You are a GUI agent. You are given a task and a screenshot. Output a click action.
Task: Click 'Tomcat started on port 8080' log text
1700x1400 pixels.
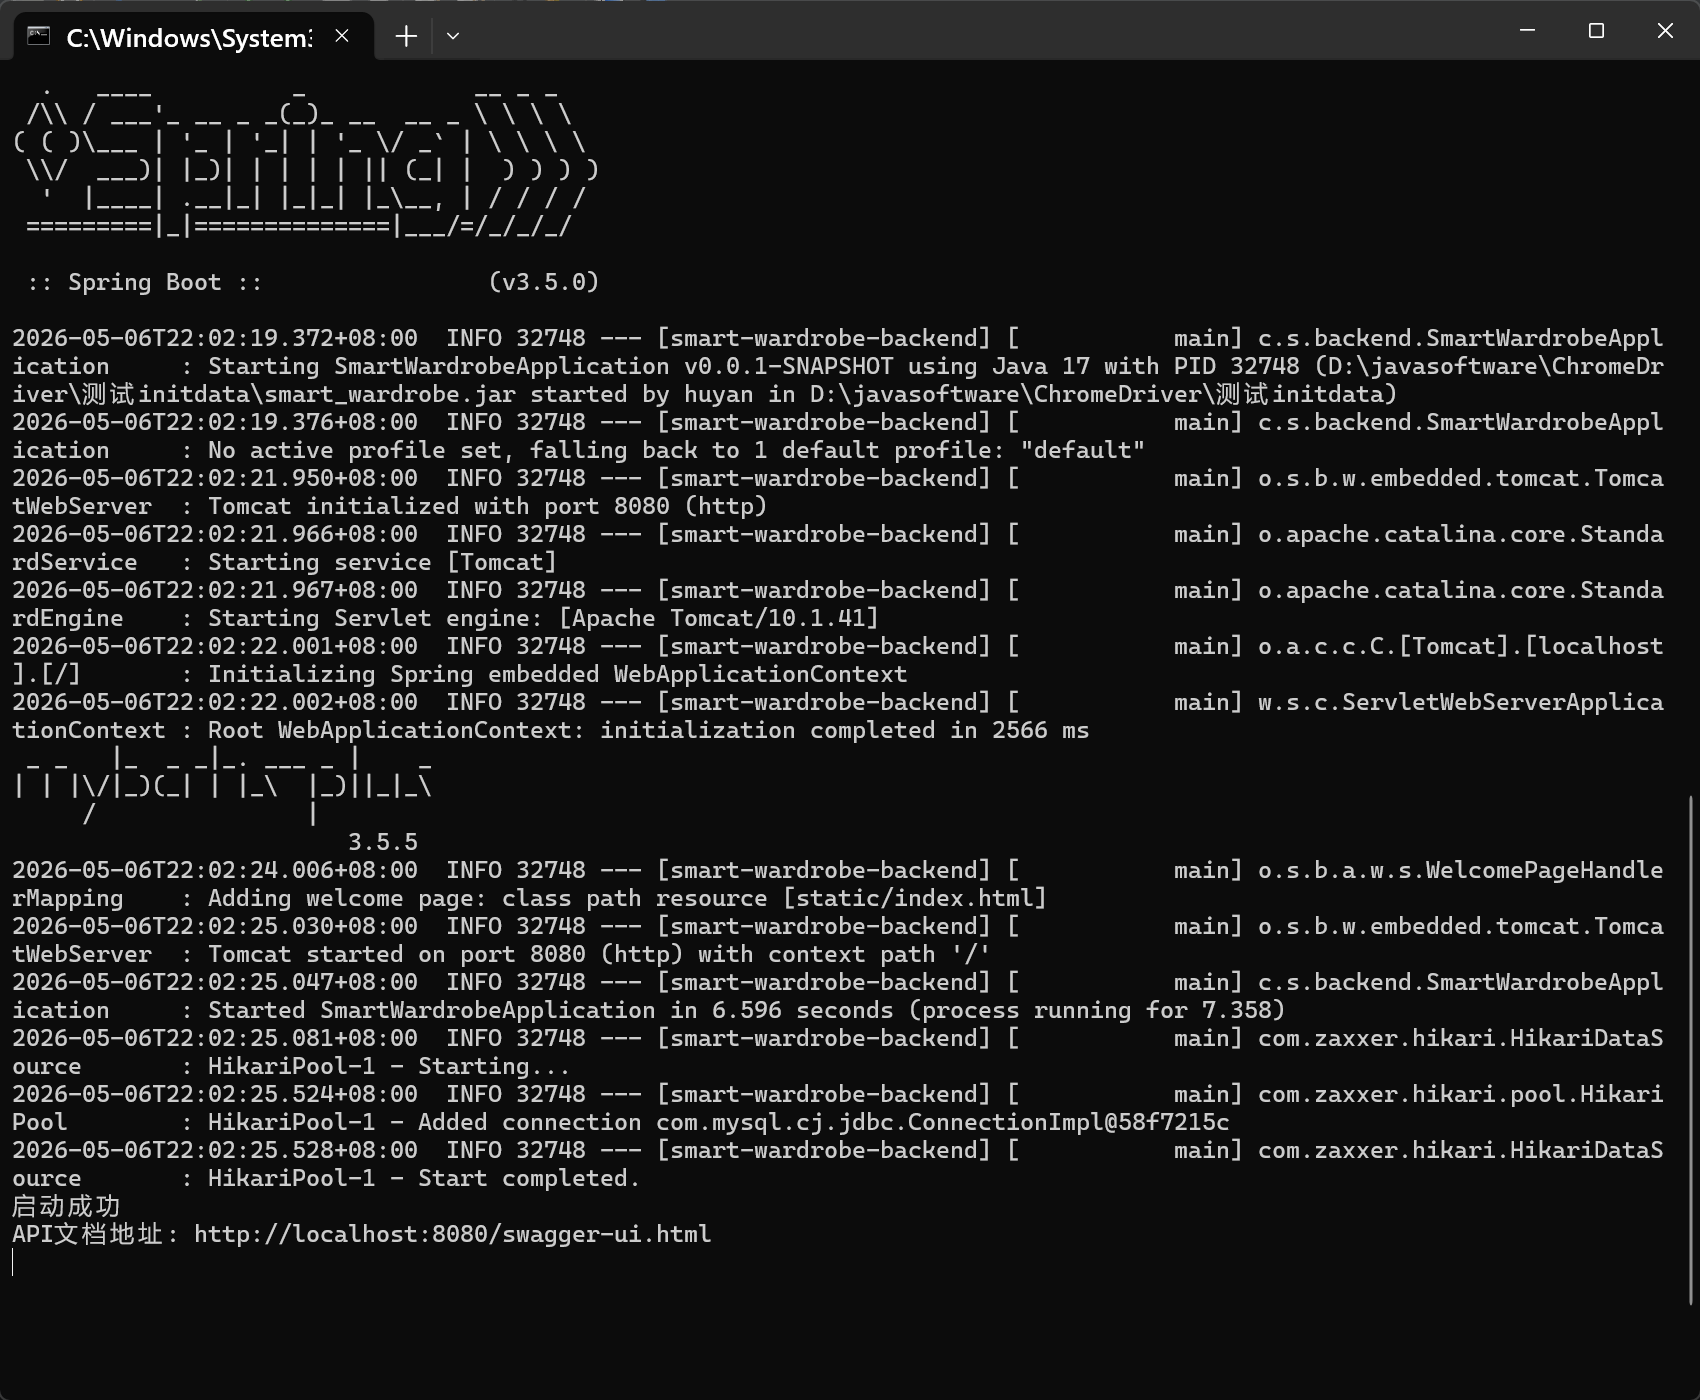397,954
